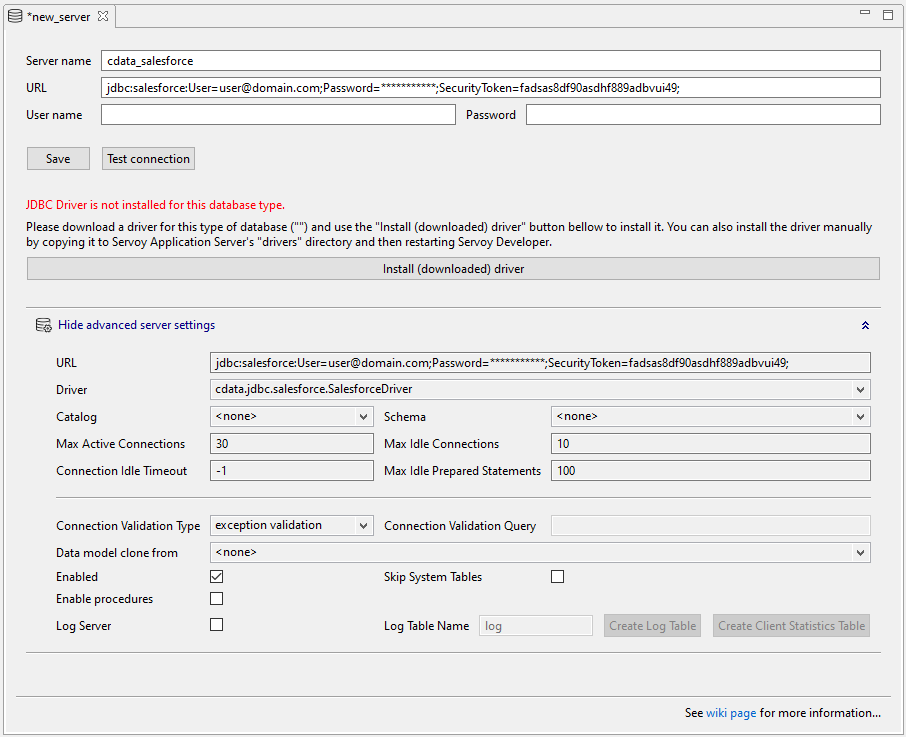This screenshot has width=906, height=737.
Task: Click the Save button
Action: click(x=58, y=159)
